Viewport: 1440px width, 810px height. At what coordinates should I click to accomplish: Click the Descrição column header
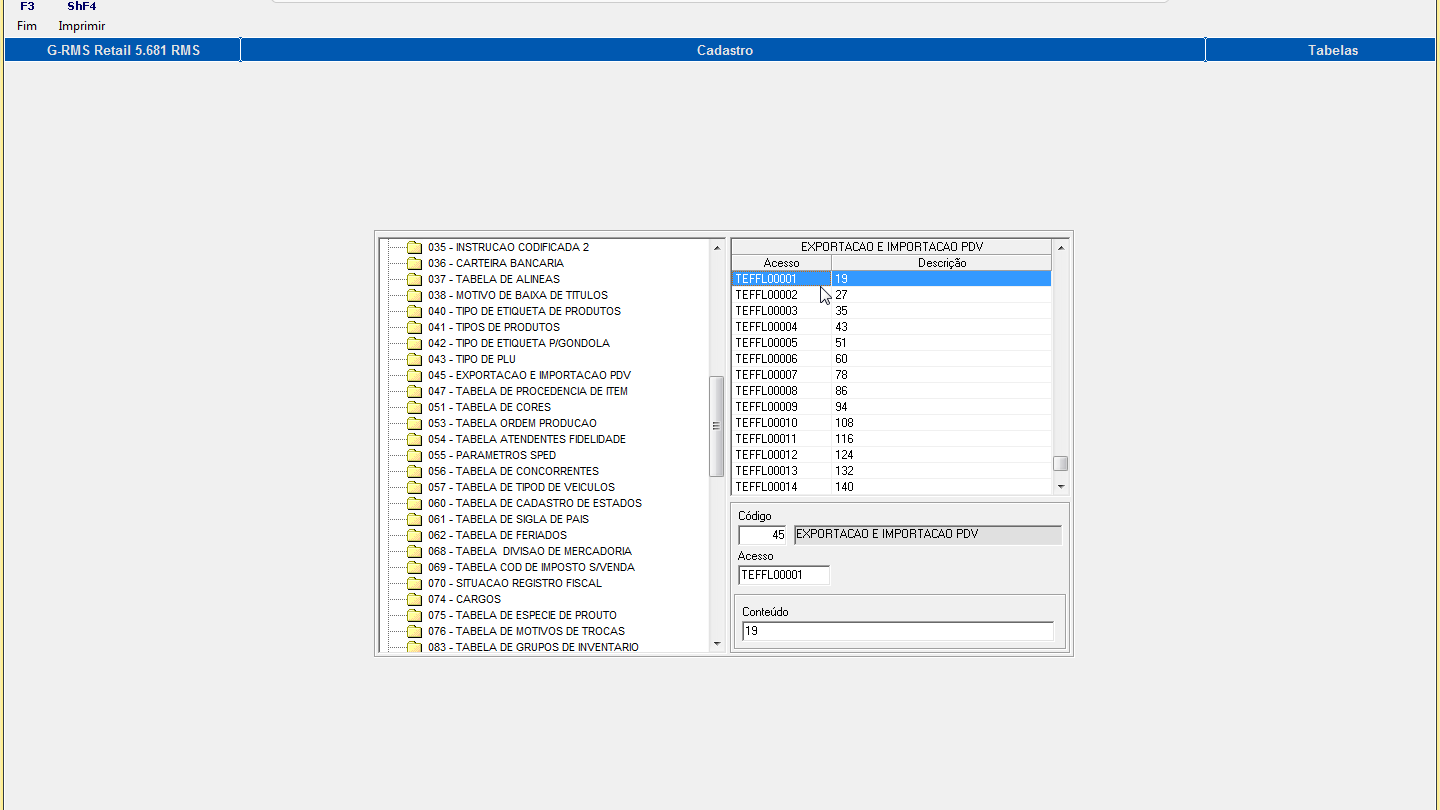coord(941,263)
